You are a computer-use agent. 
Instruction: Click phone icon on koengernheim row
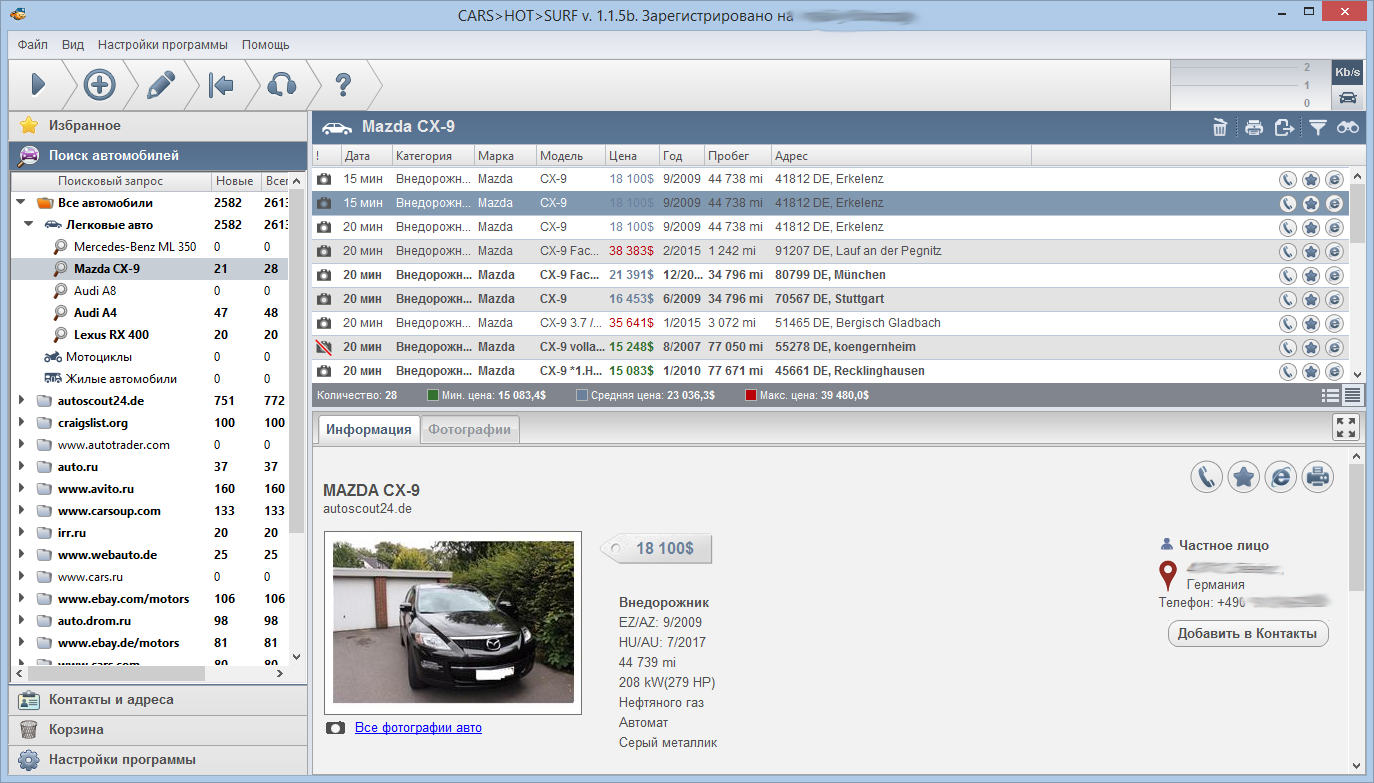tap(1289, 347)
